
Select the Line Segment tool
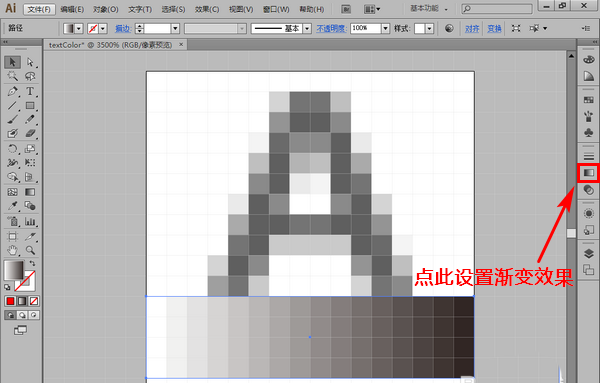coord(12,105)
